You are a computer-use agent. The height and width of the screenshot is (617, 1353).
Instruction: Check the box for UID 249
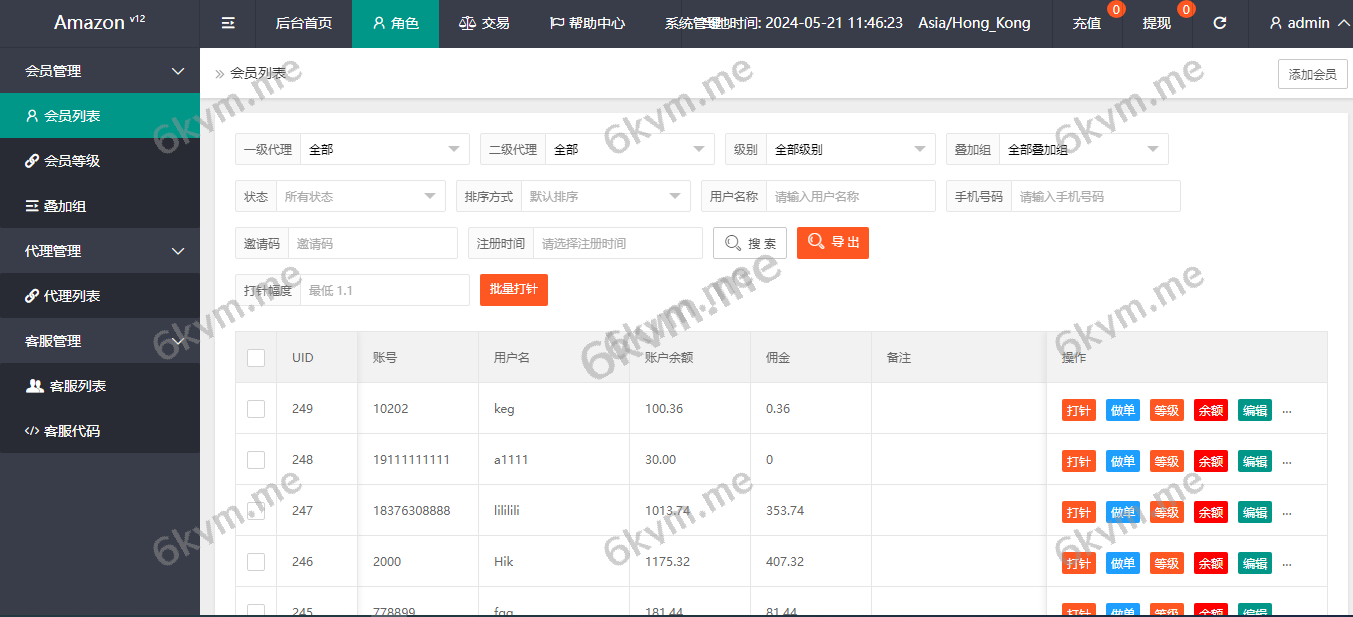pyautogui.click(x=256, y=409)
